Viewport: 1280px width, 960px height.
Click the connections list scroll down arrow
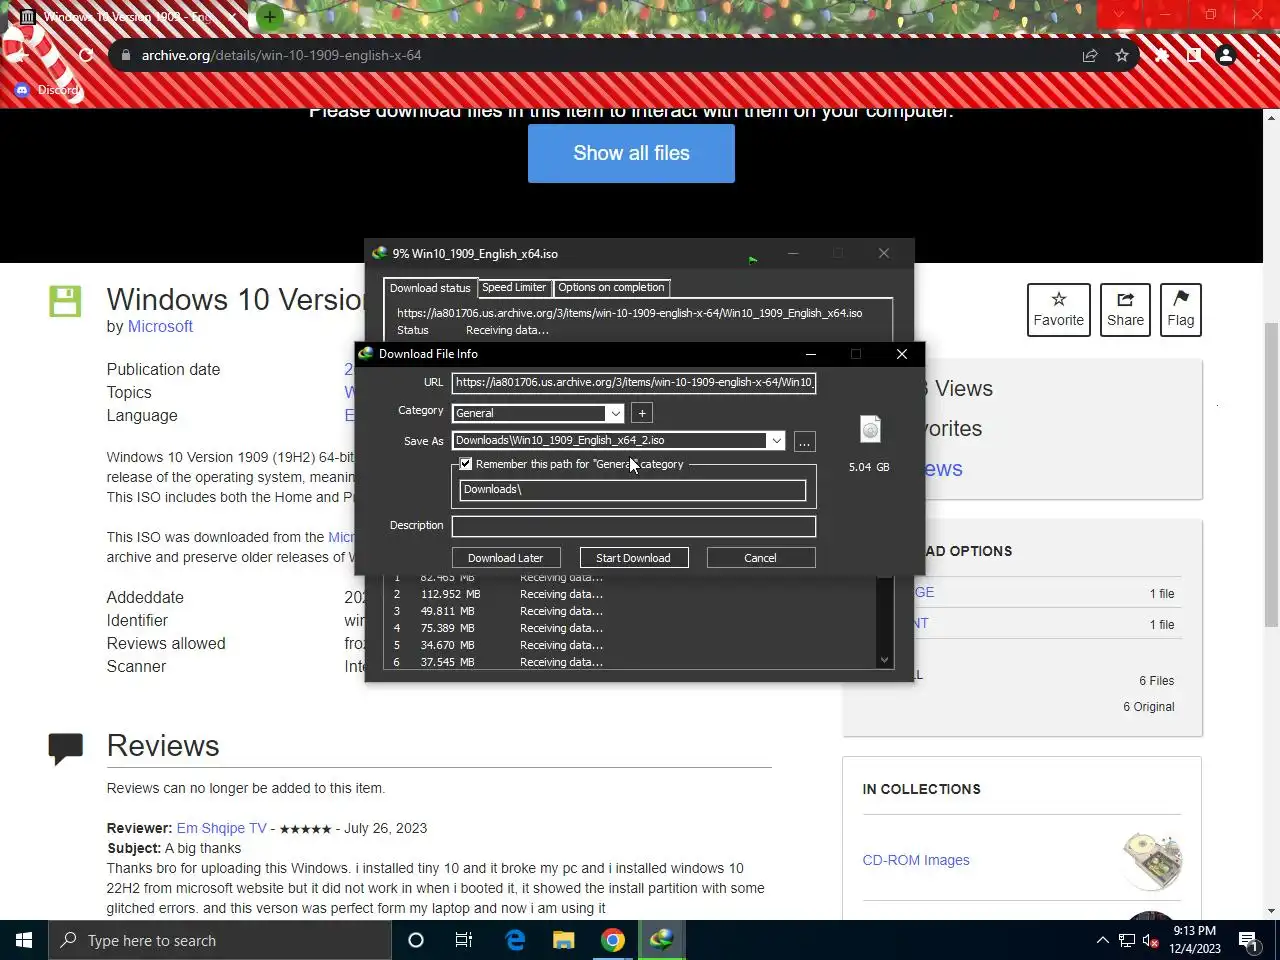[884, 660]
